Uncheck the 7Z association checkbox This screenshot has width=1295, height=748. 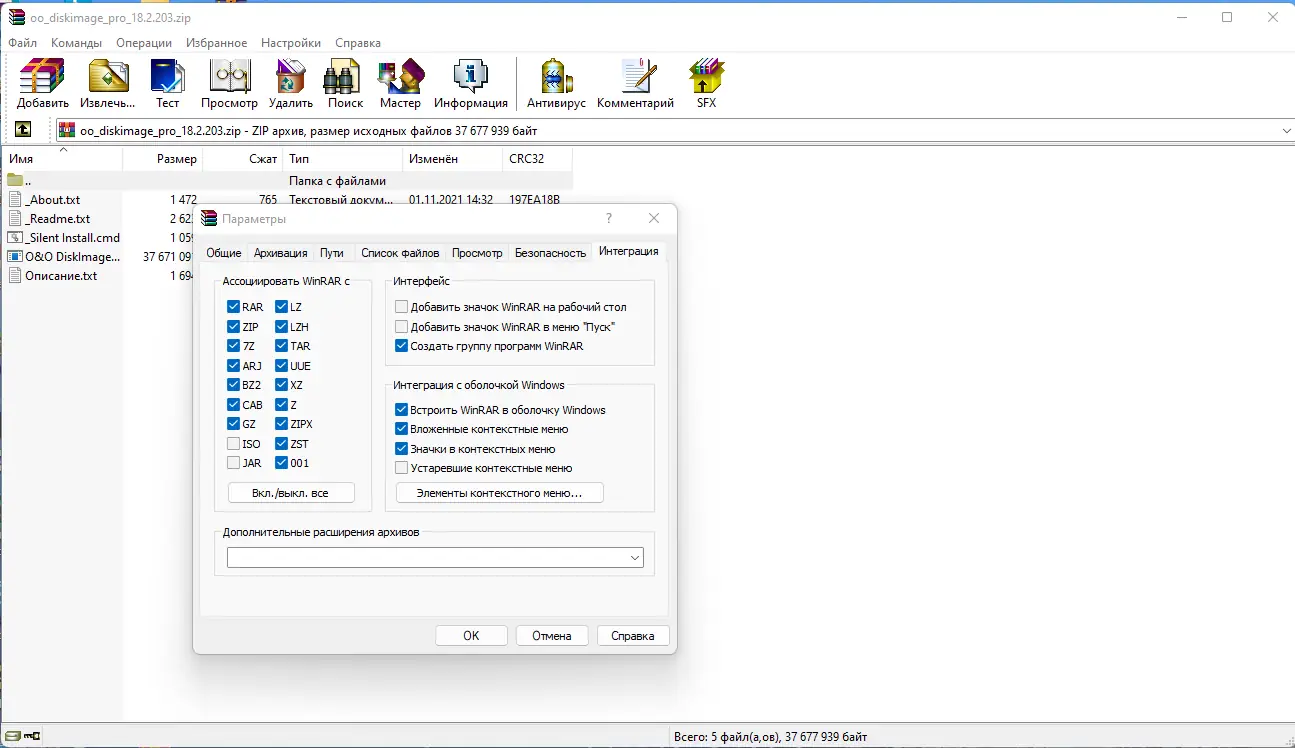click(x=233, y=346)
